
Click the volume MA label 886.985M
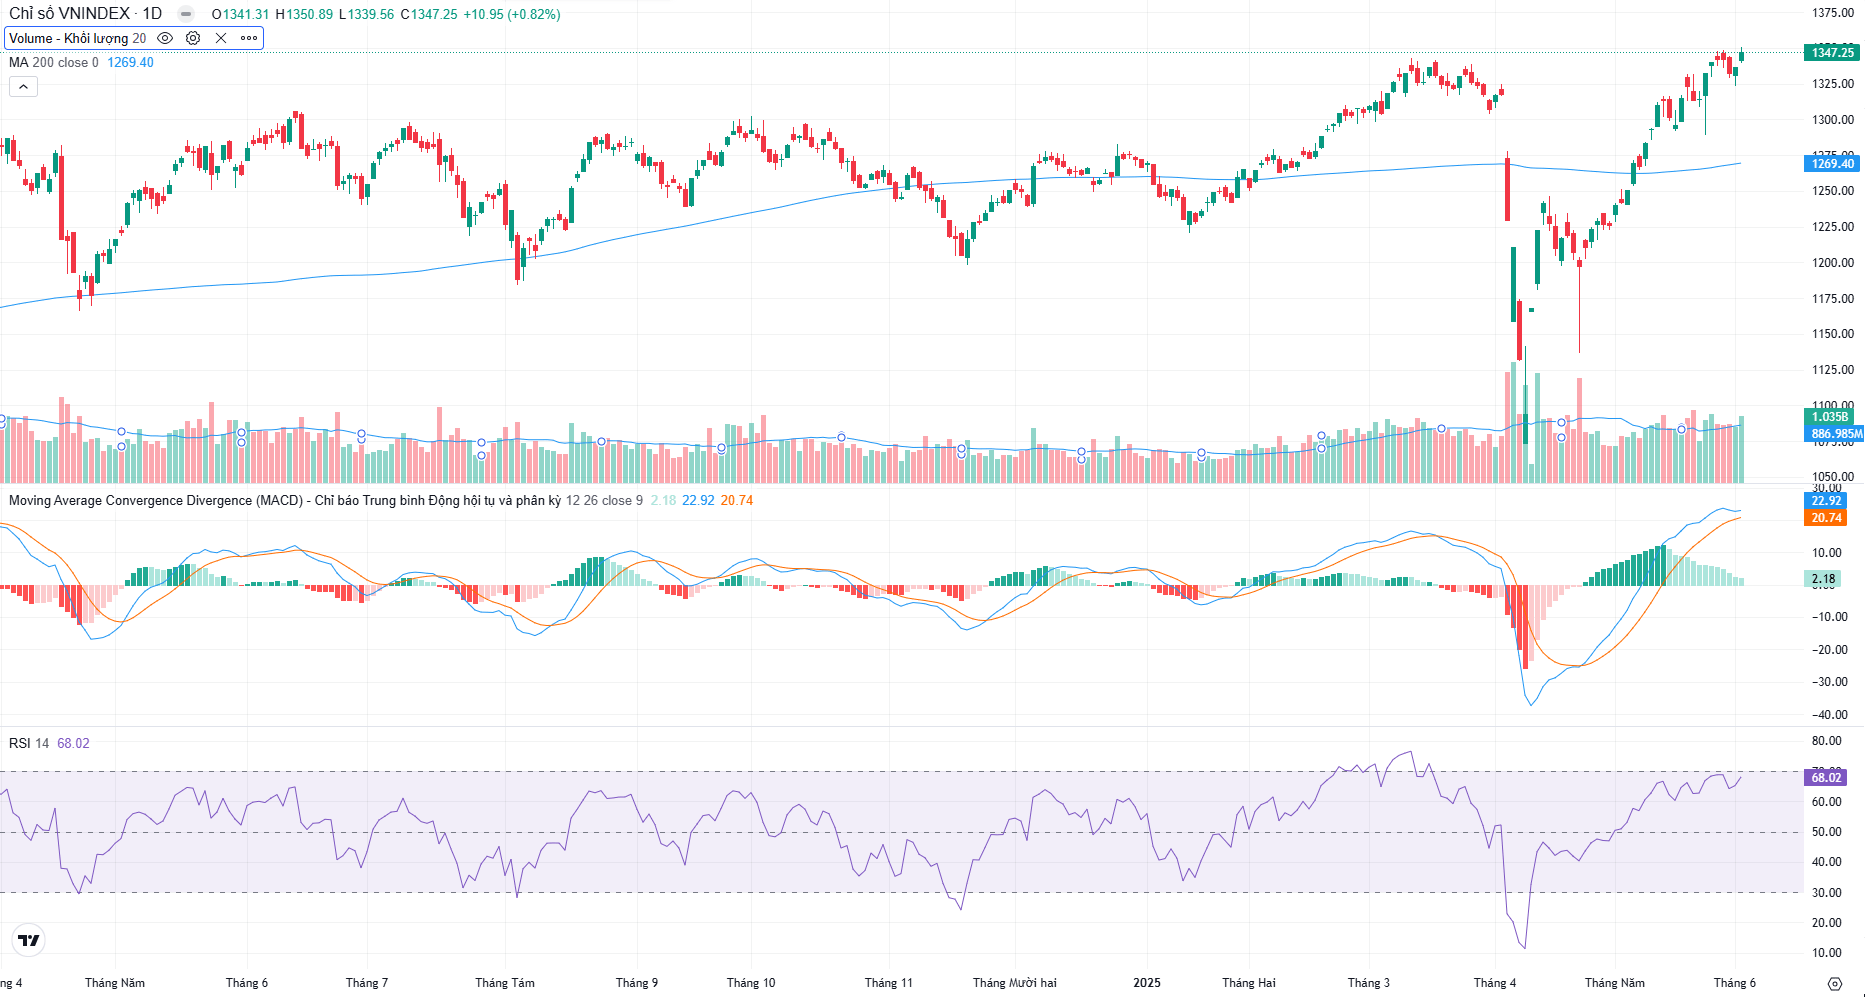point(1835,434)
